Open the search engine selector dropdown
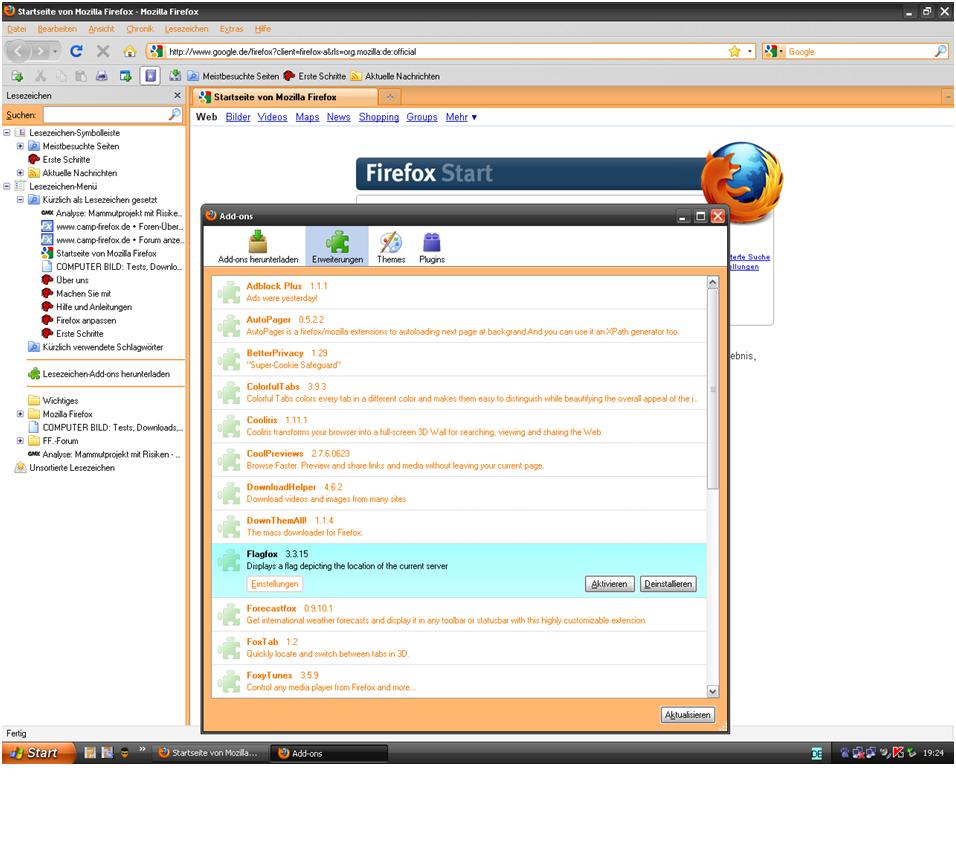Image resolution: width=956 pixels, height=866 pixels. 774,51
